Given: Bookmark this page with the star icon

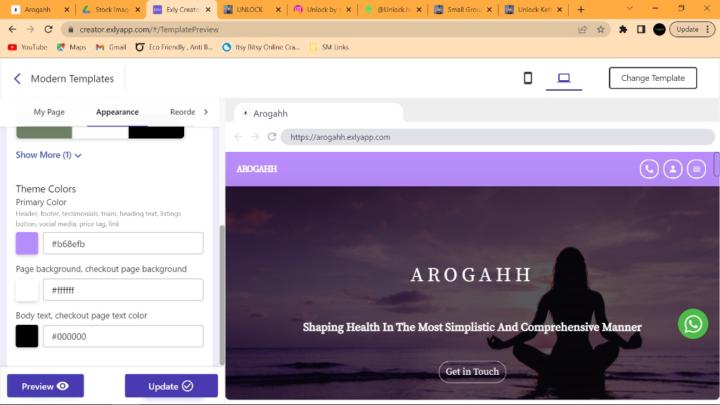Looking at the screenshot, I should point(601,29).
